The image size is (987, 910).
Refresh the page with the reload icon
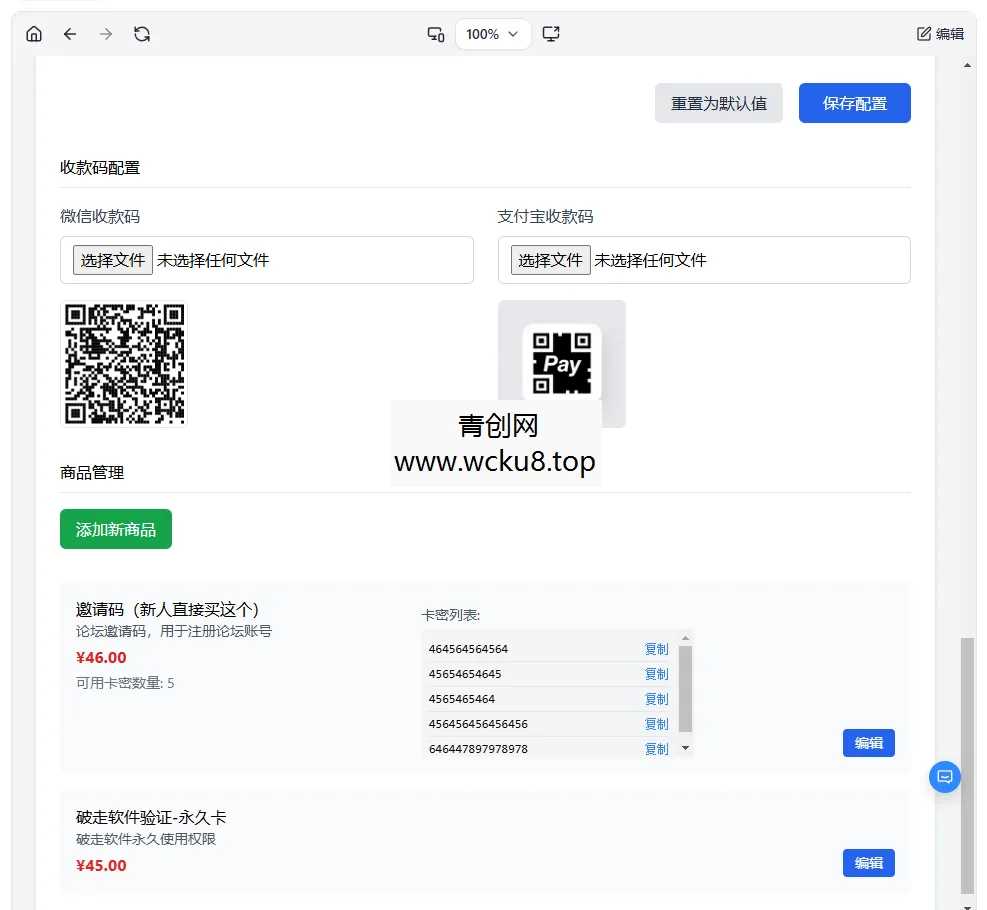[x=142, y=33]
